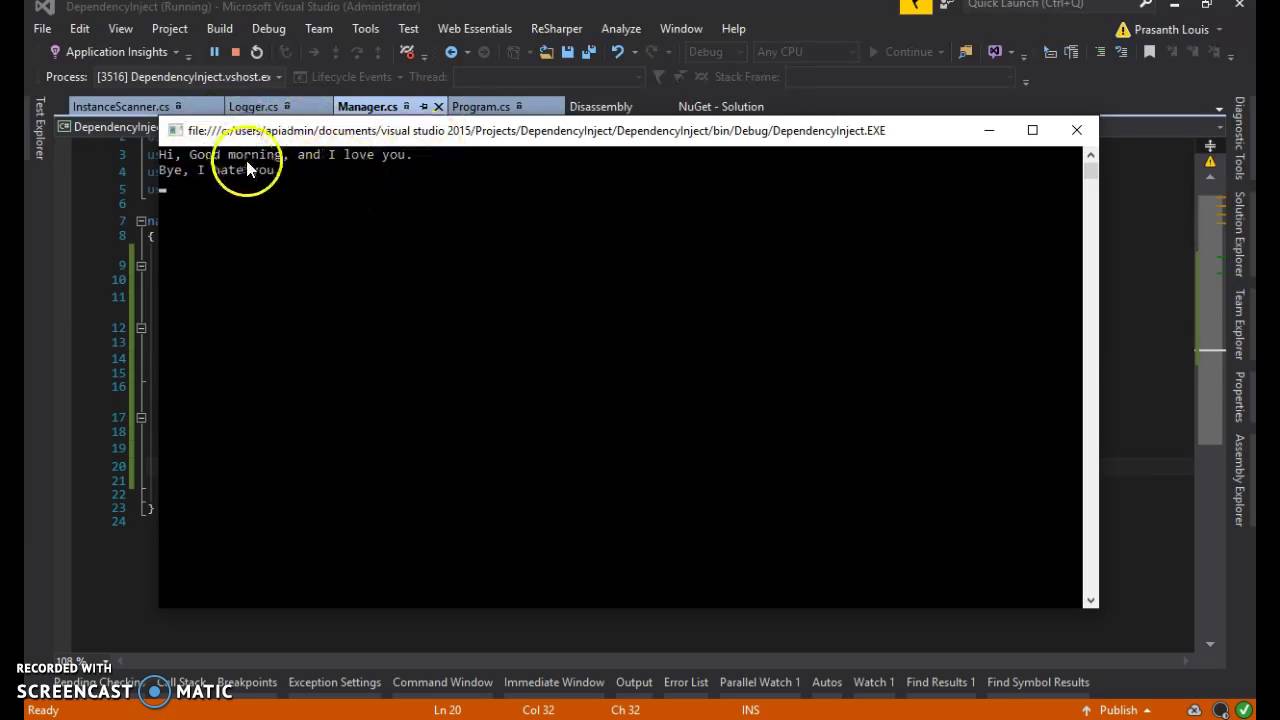
Task: Click Publish in the status bar
Action: [1118, 710]
